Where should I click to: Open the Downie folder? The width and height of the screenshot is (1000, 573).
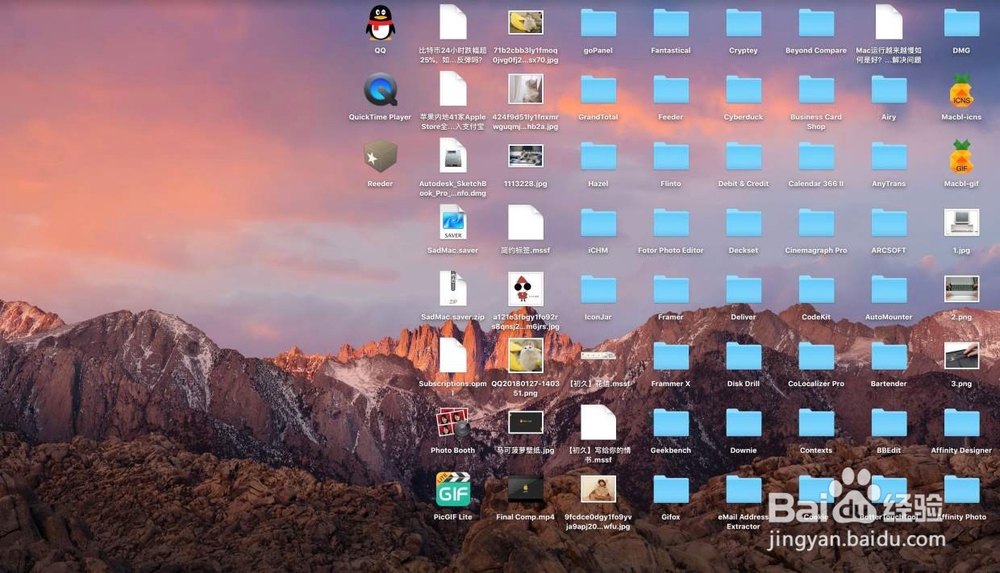pyautogui.click(x=744, y=424)
